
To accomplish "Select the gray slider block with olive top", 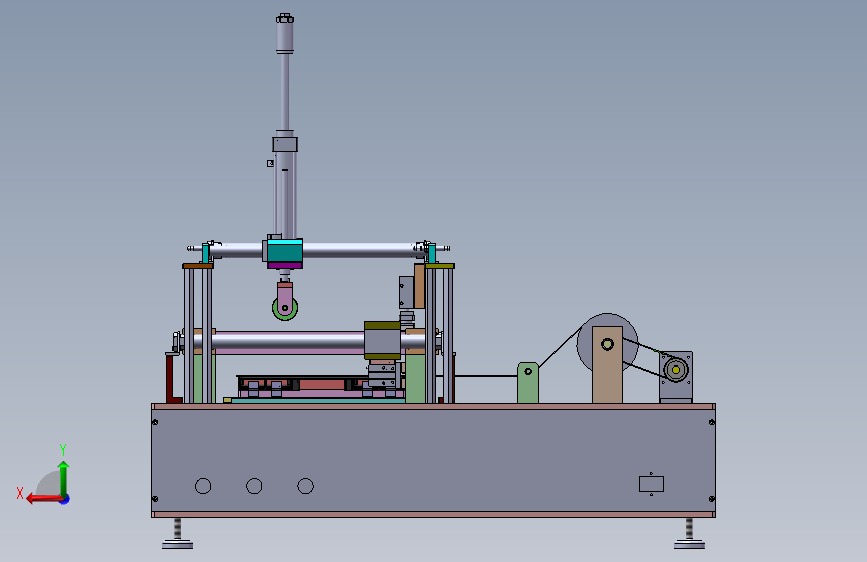I will pyautogui.click(x=382, y=341).
